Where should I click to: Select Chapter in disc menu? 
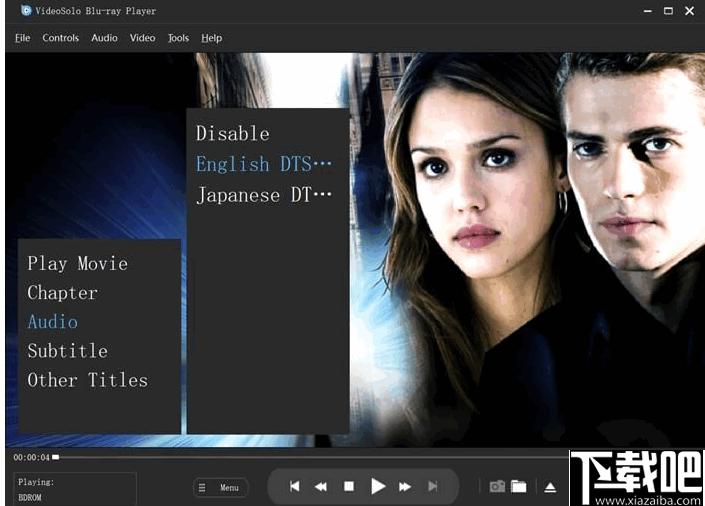(62, 293)
